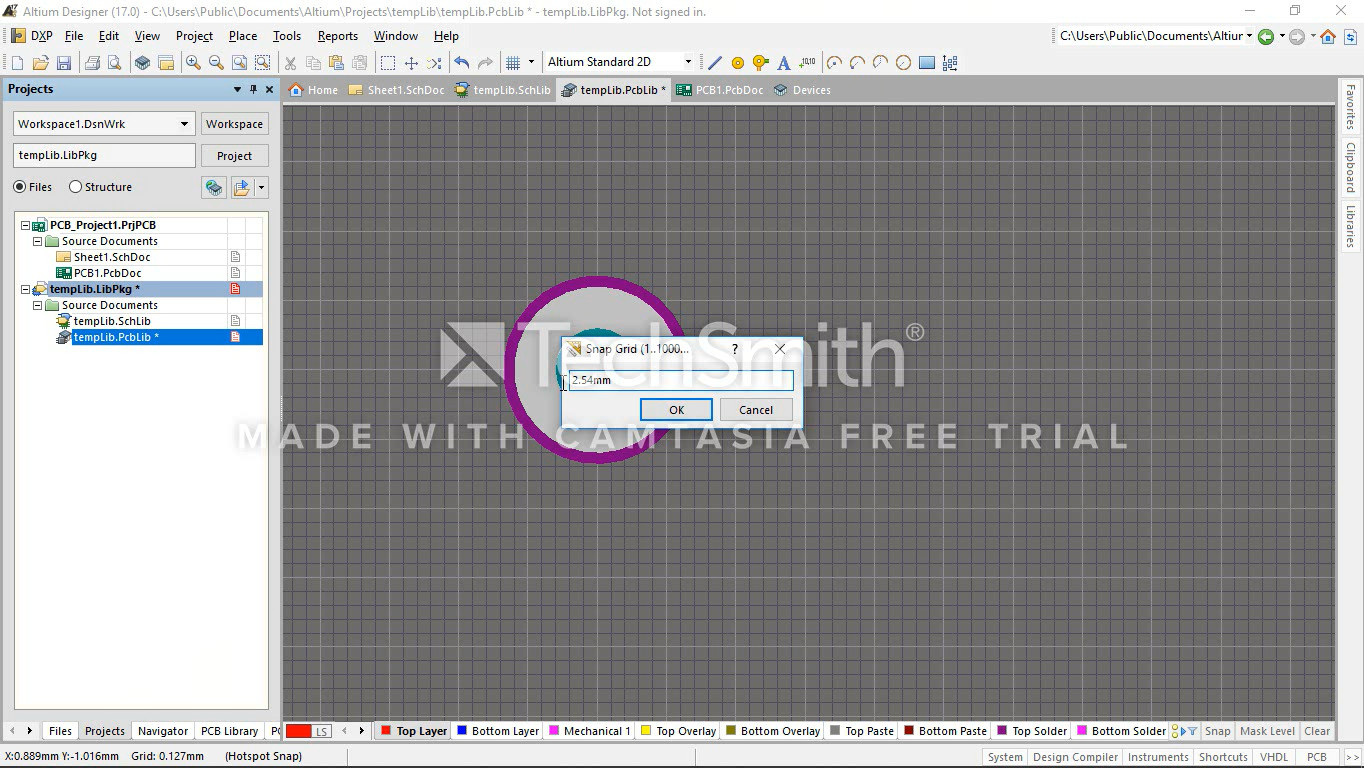The image size is (1364, 768).
Task: Click OK in Snap Grid dialog
Action: [676, 410]
